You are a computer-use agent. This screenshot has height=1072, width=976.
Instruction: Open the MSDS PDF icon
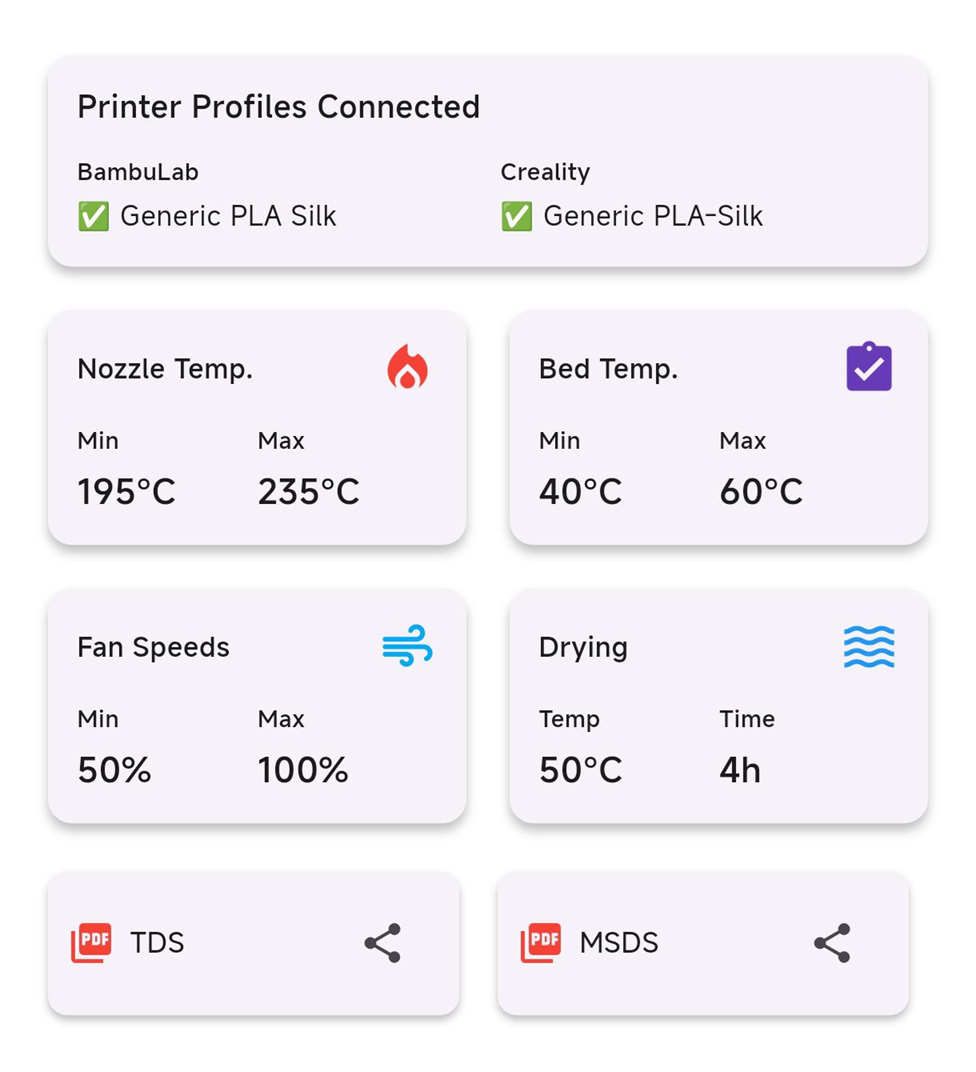[540, 943]
